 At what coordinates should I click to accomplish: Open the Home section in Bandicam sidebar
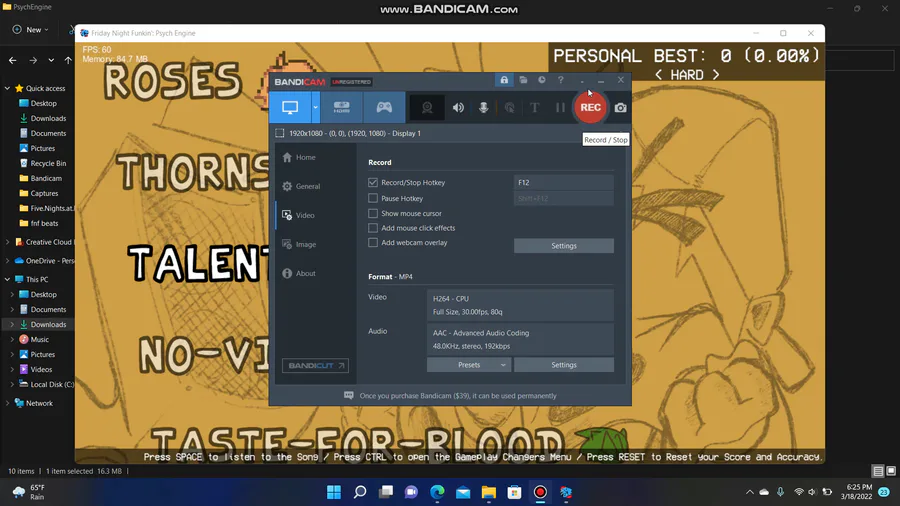316,157
